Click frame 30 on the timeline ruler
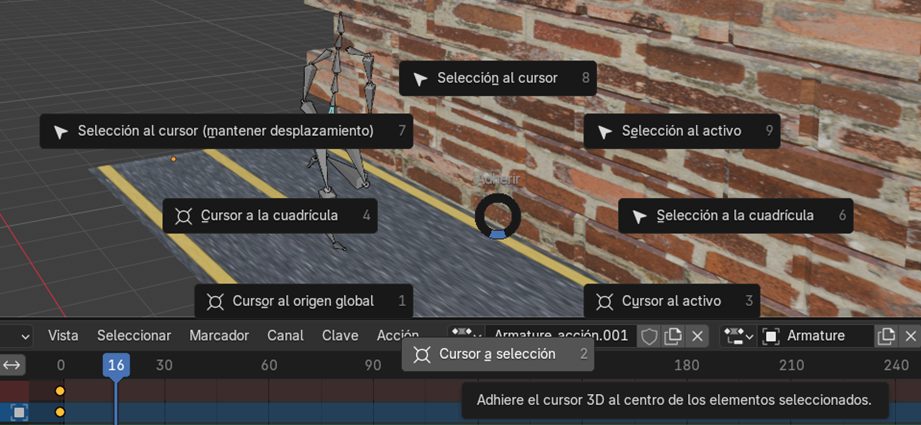Image resolution: width=921 pixels, height=425 pixels. tap(164, 365)
